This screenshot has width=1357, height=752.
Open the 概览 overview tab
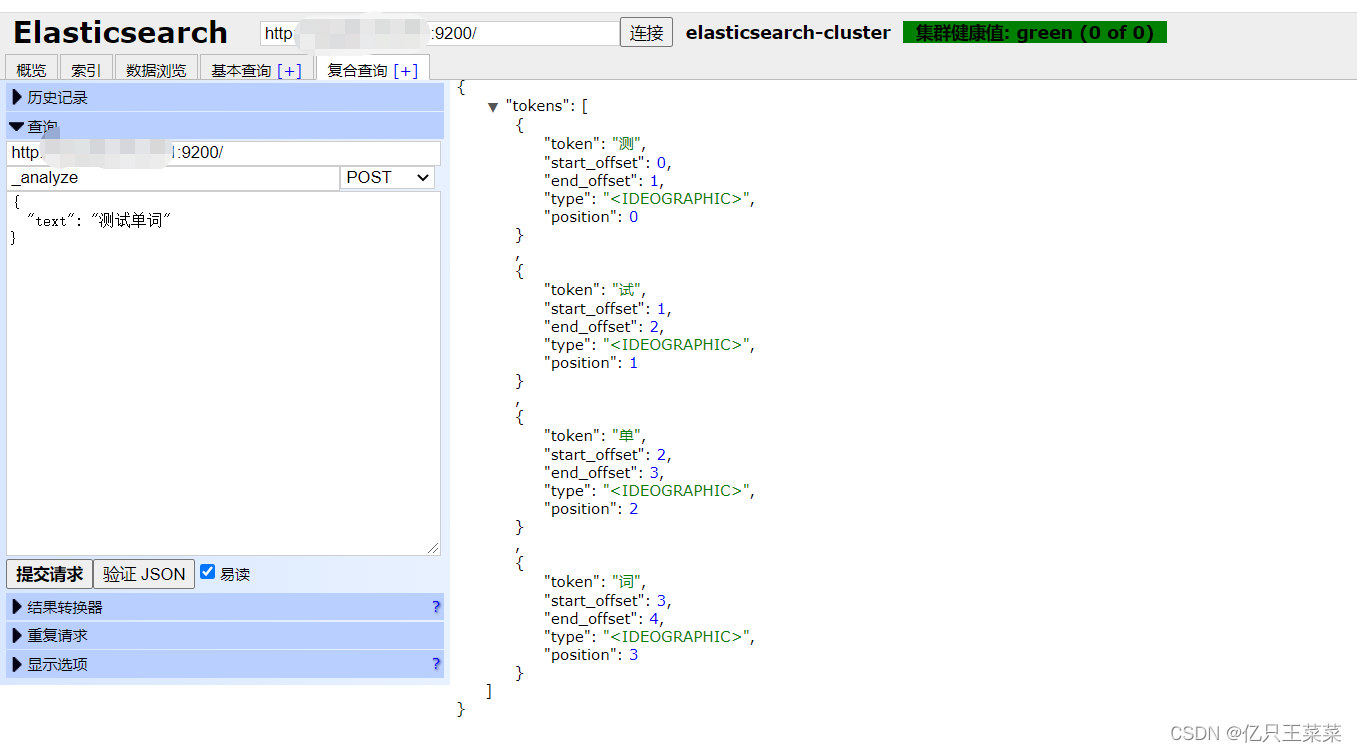pos(31,70)
